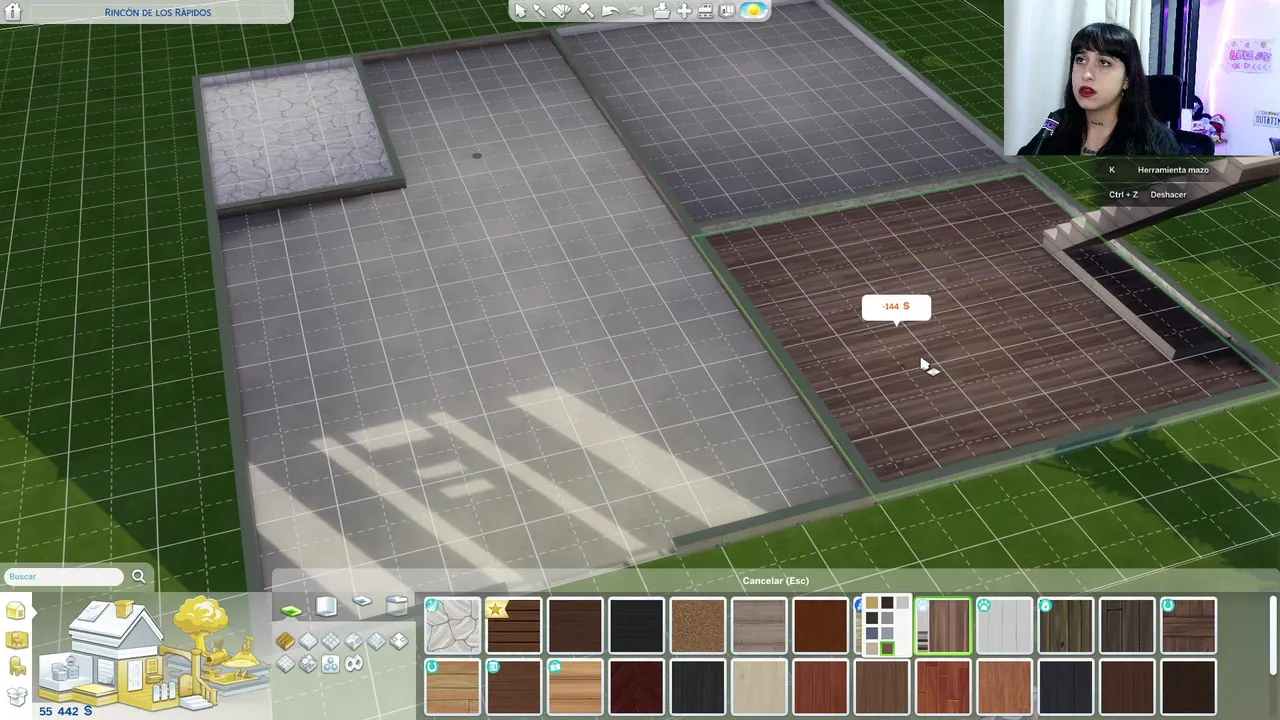Choose the second floor type filter icon
This screenshot has width=1280, height=720.
click(308, 641)
